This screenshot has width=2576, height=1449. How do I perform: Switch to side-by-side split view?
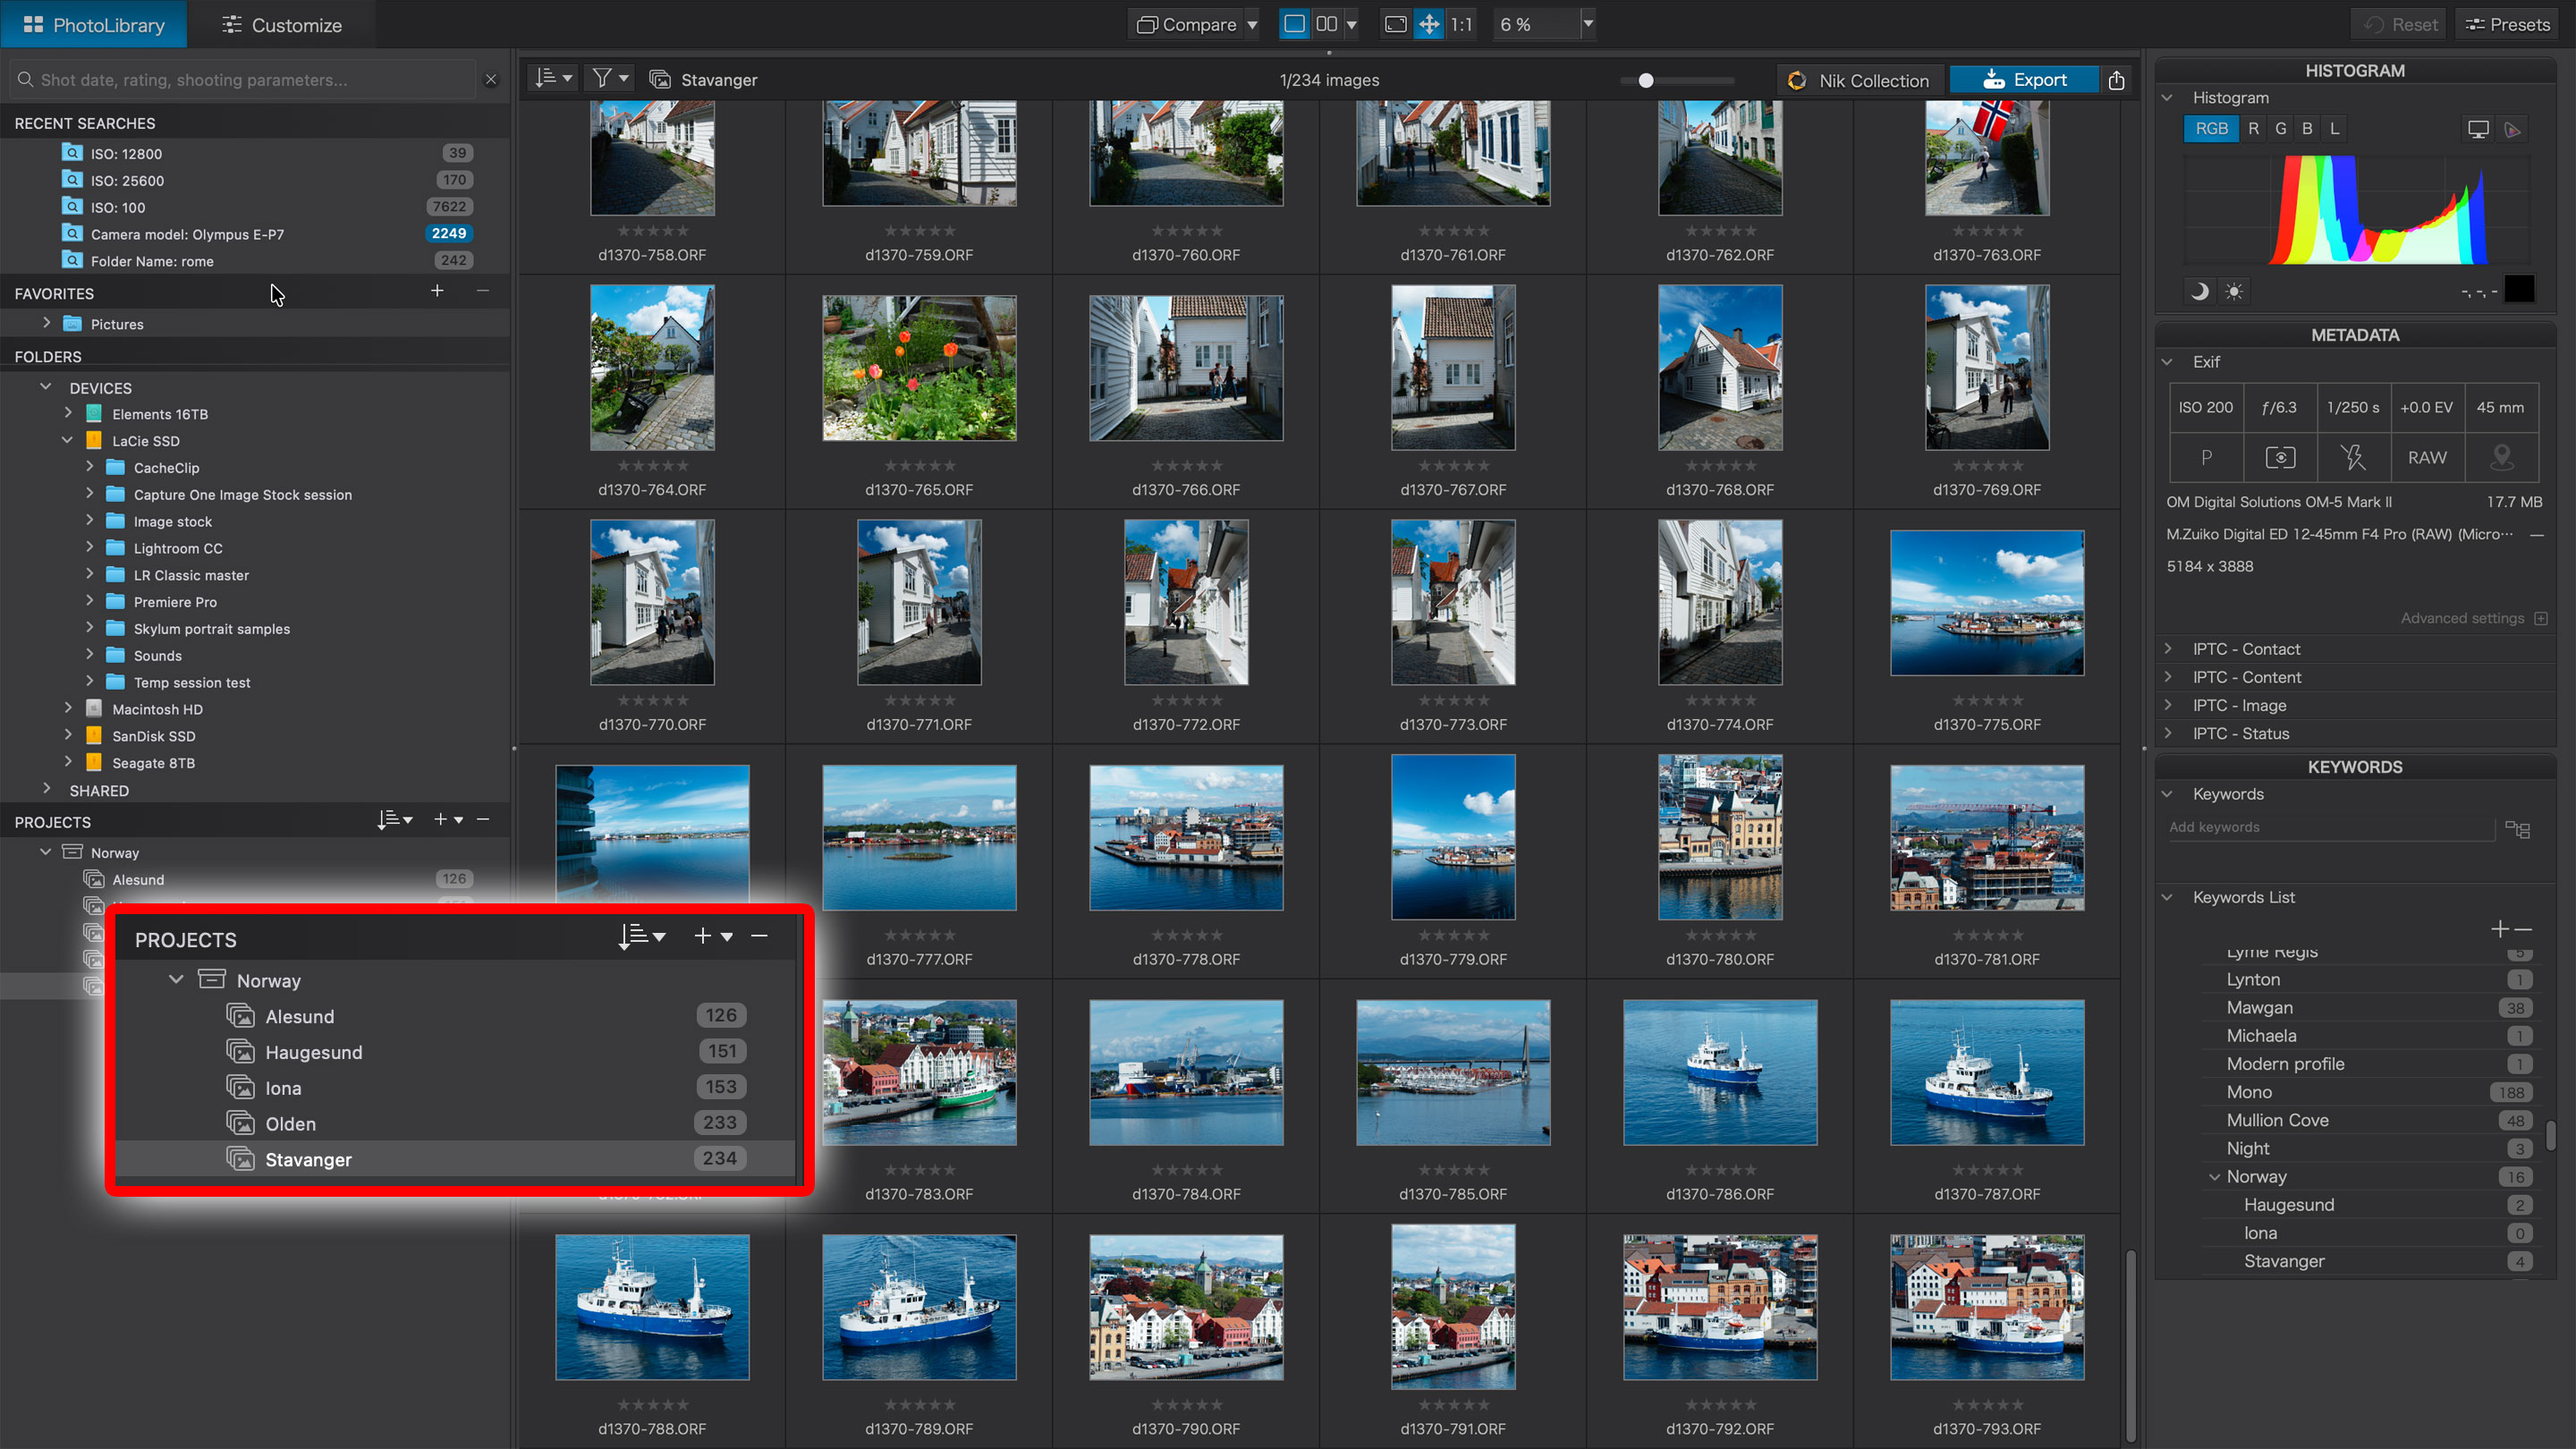point(1327,24)
